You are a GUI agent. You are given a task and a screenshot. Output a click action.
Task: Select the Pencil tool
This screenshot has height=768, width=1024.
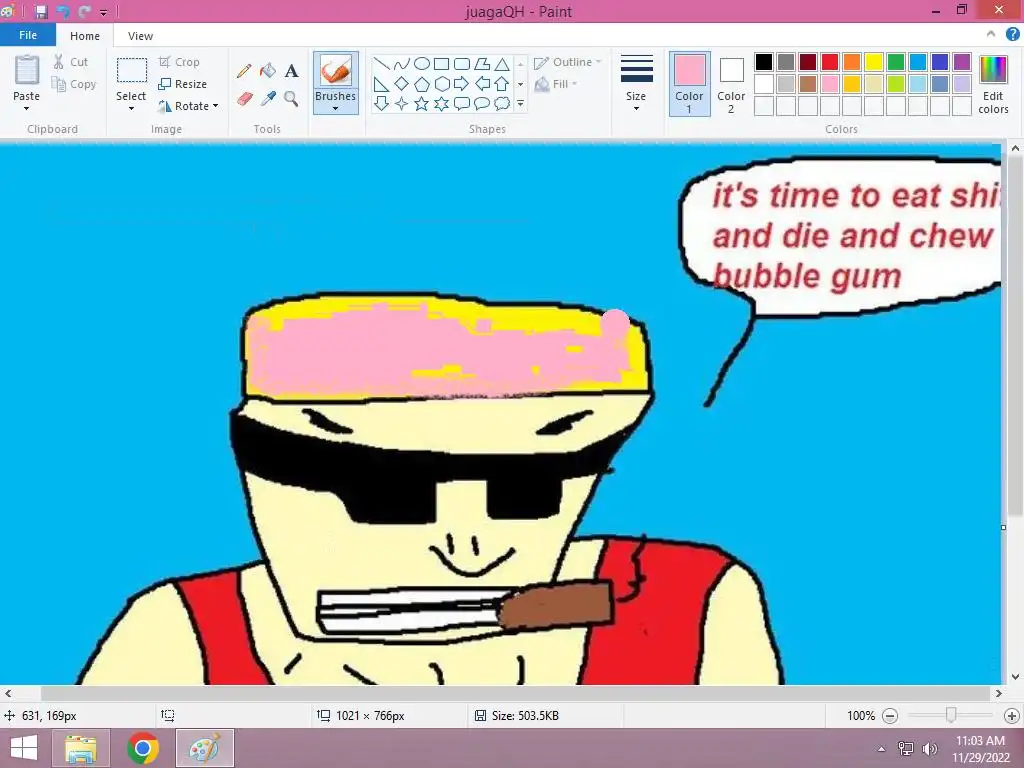(244, 71)
